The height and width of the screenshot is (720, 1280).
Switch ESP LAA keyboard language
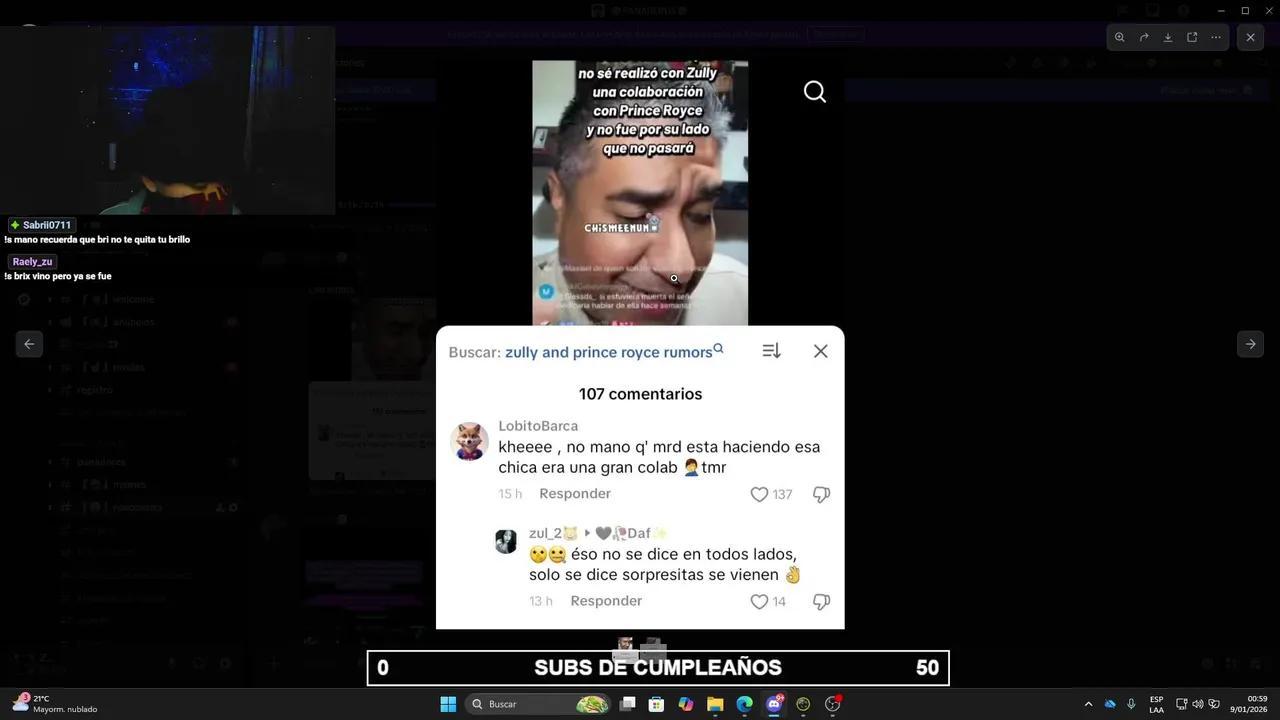point(1156,704)
